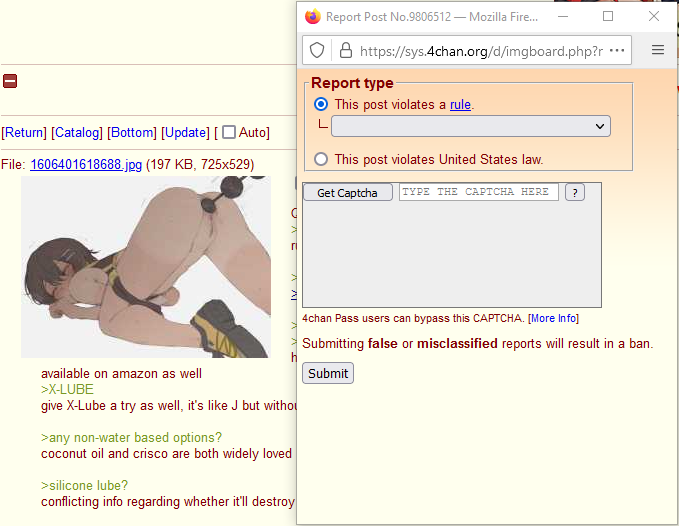Open the 'rule' hyperlink
679x526 pixels.
click(x=460, y=104)
